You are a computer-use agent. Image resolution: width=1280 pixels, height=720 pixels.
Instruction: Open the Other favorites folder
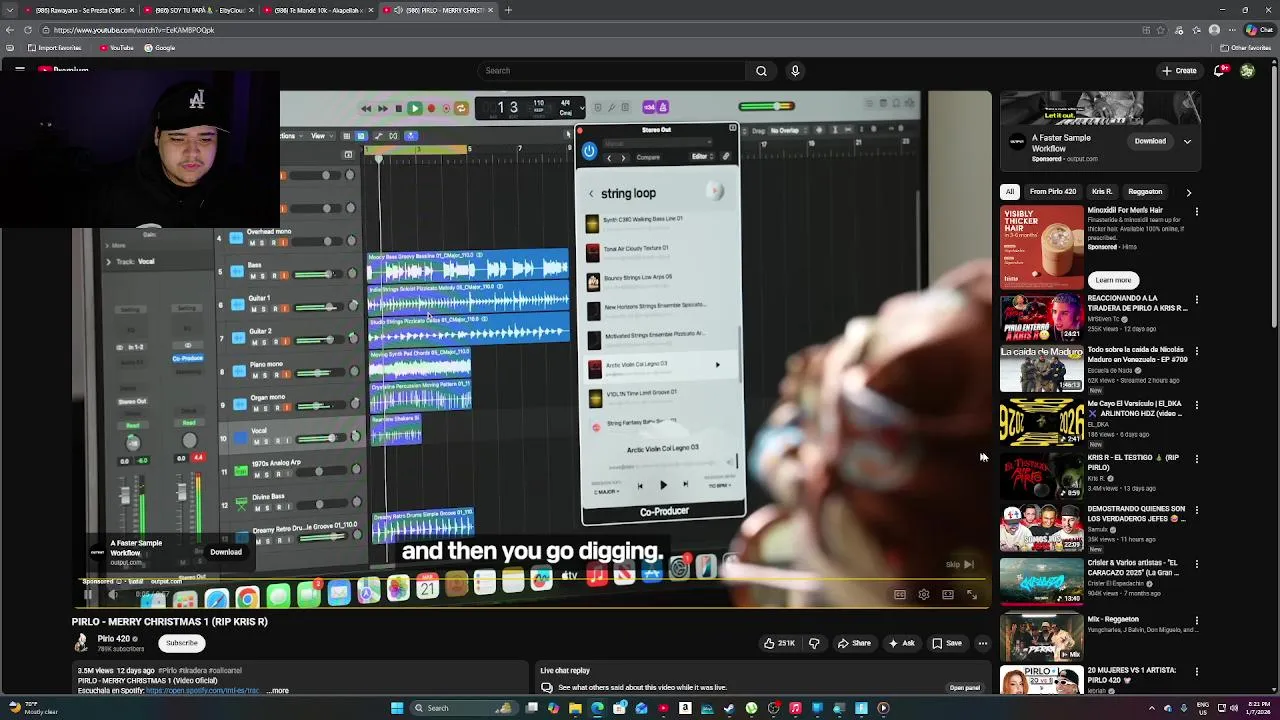[1246, 48]
